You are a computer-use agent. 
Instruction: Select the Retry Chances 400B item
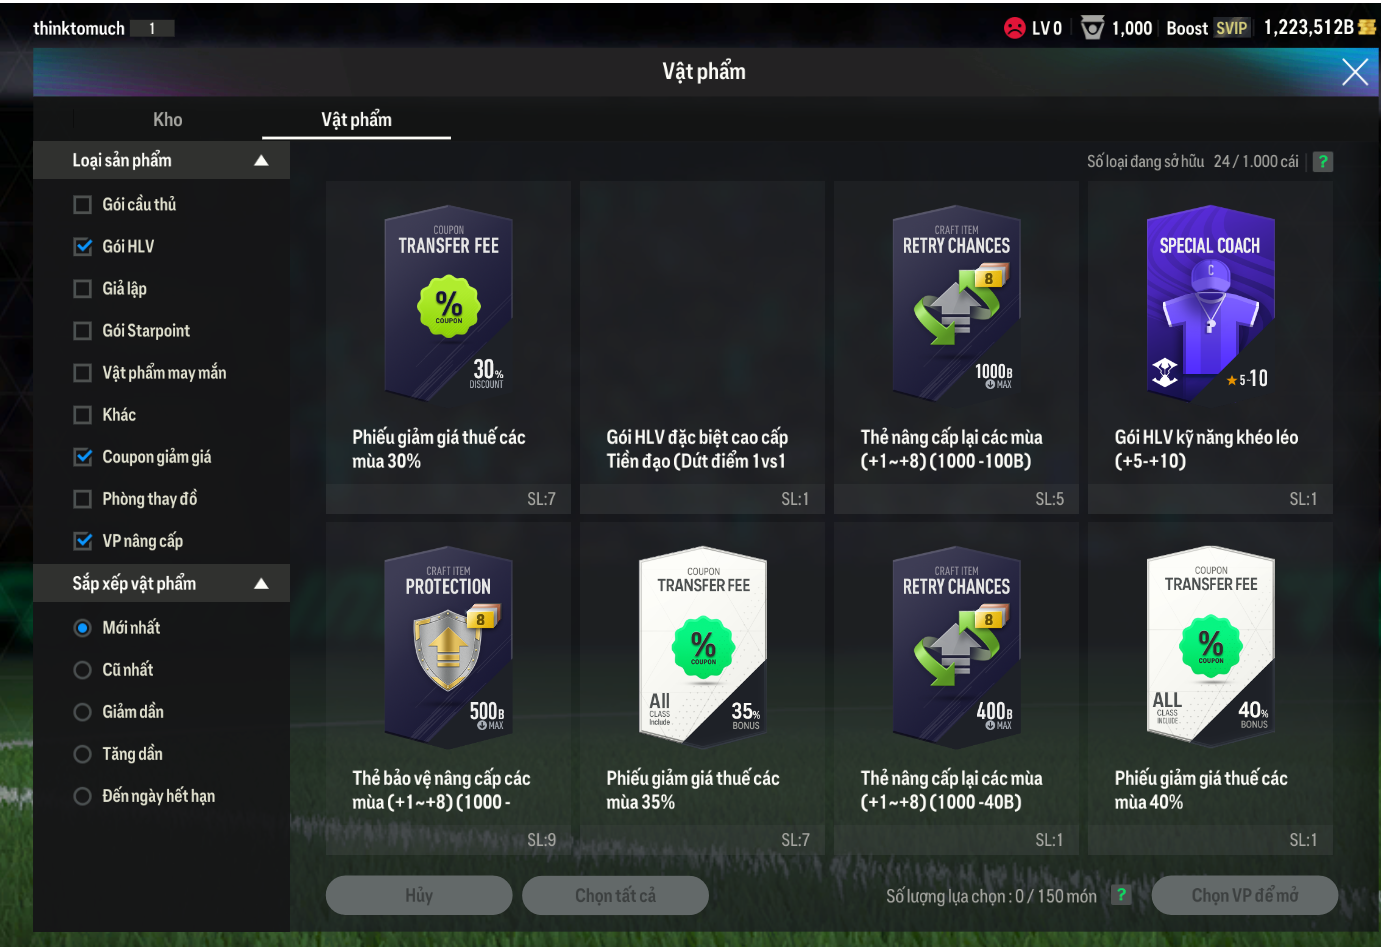coord(956,688)
